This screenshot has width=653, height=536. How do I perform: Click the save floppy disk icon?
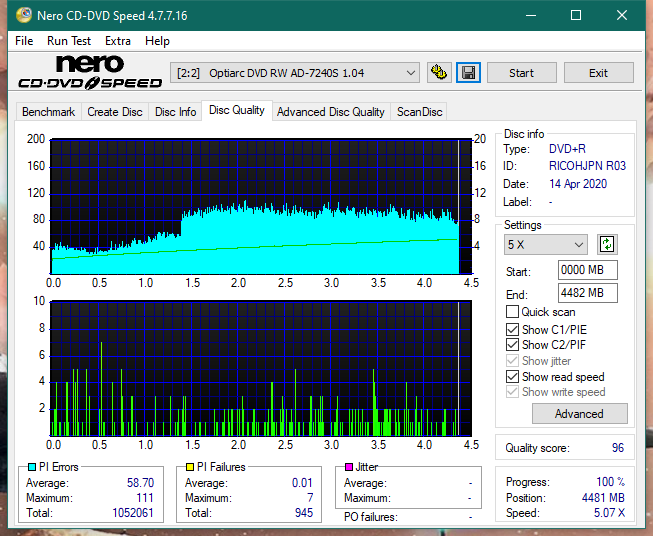coord(469,73)
